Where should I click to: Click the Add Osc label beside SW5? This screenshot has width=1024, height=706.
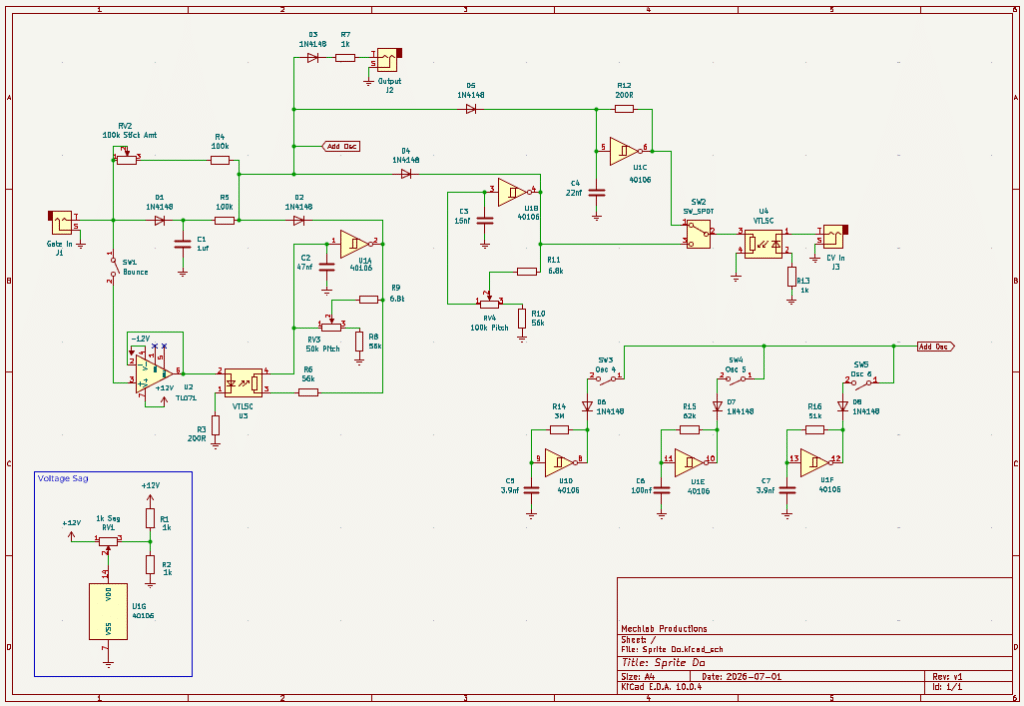click(x=935, y=346)
